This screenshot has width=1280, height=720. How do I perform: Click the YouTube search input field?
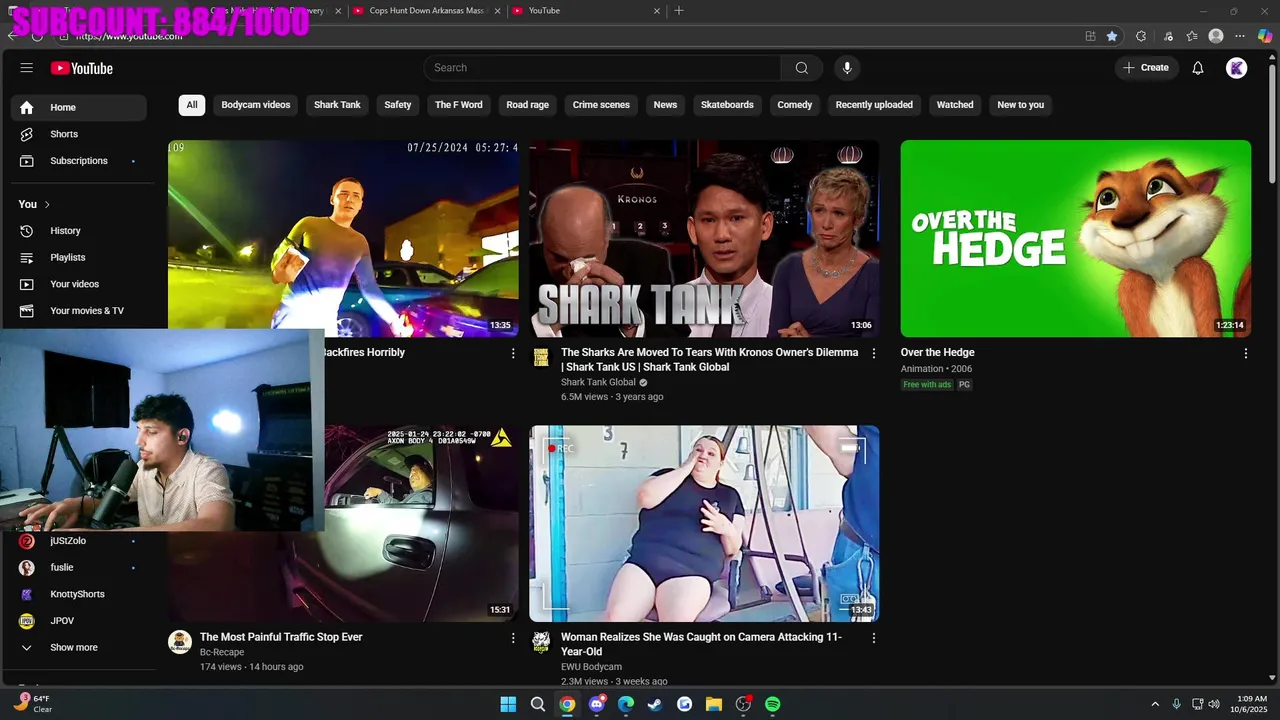tap(602, 68)
